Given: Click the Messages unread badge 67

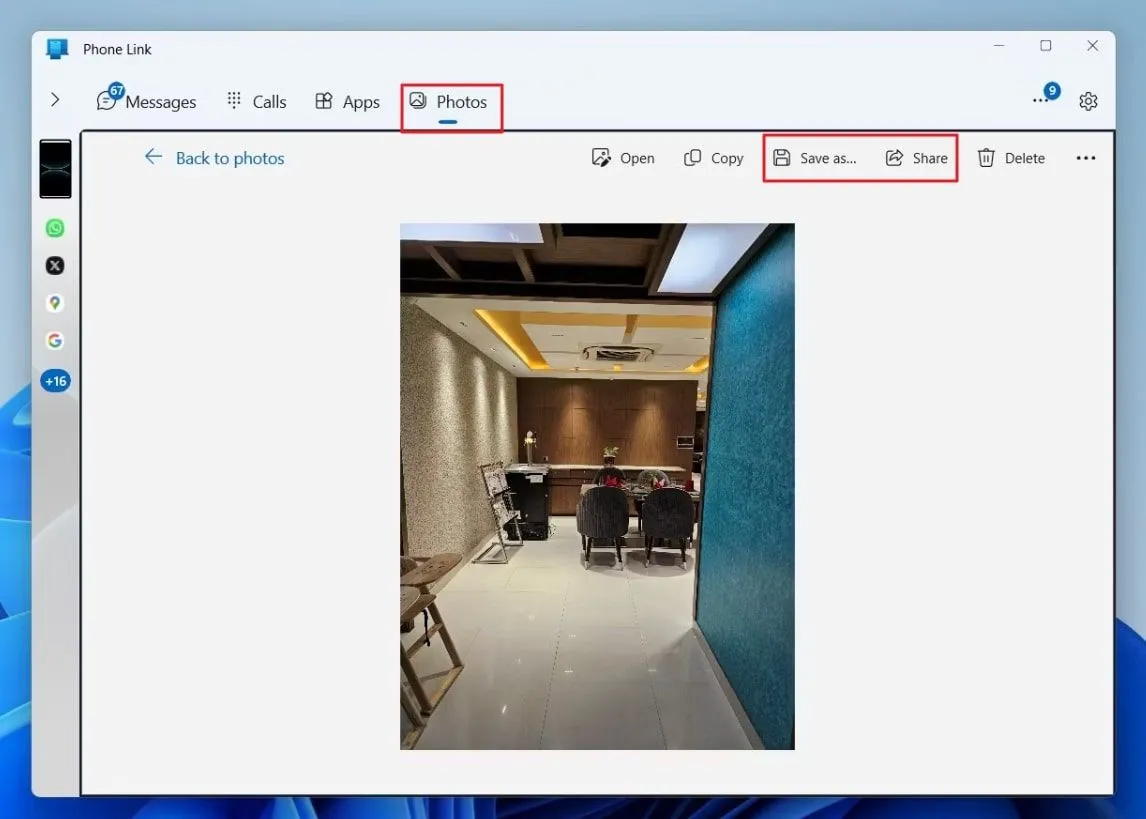Looking at the screenshot, I should 116,91.
